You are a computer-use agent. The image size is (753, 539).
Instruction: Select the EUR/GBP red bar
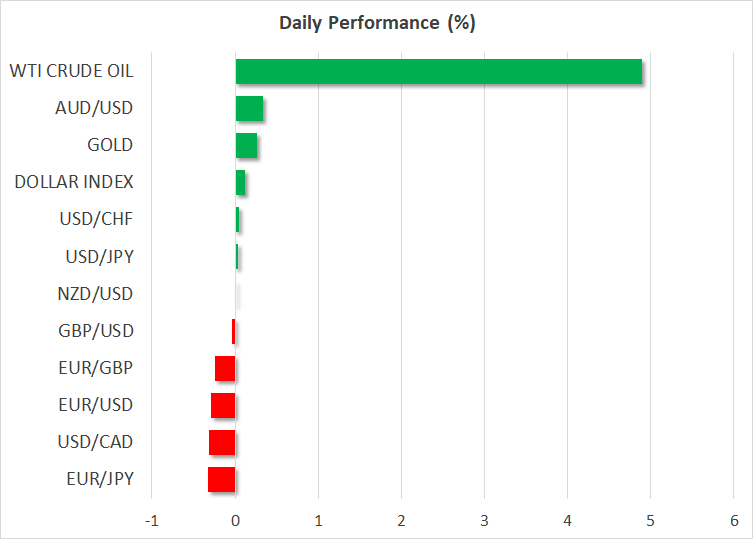pos(225,368)
